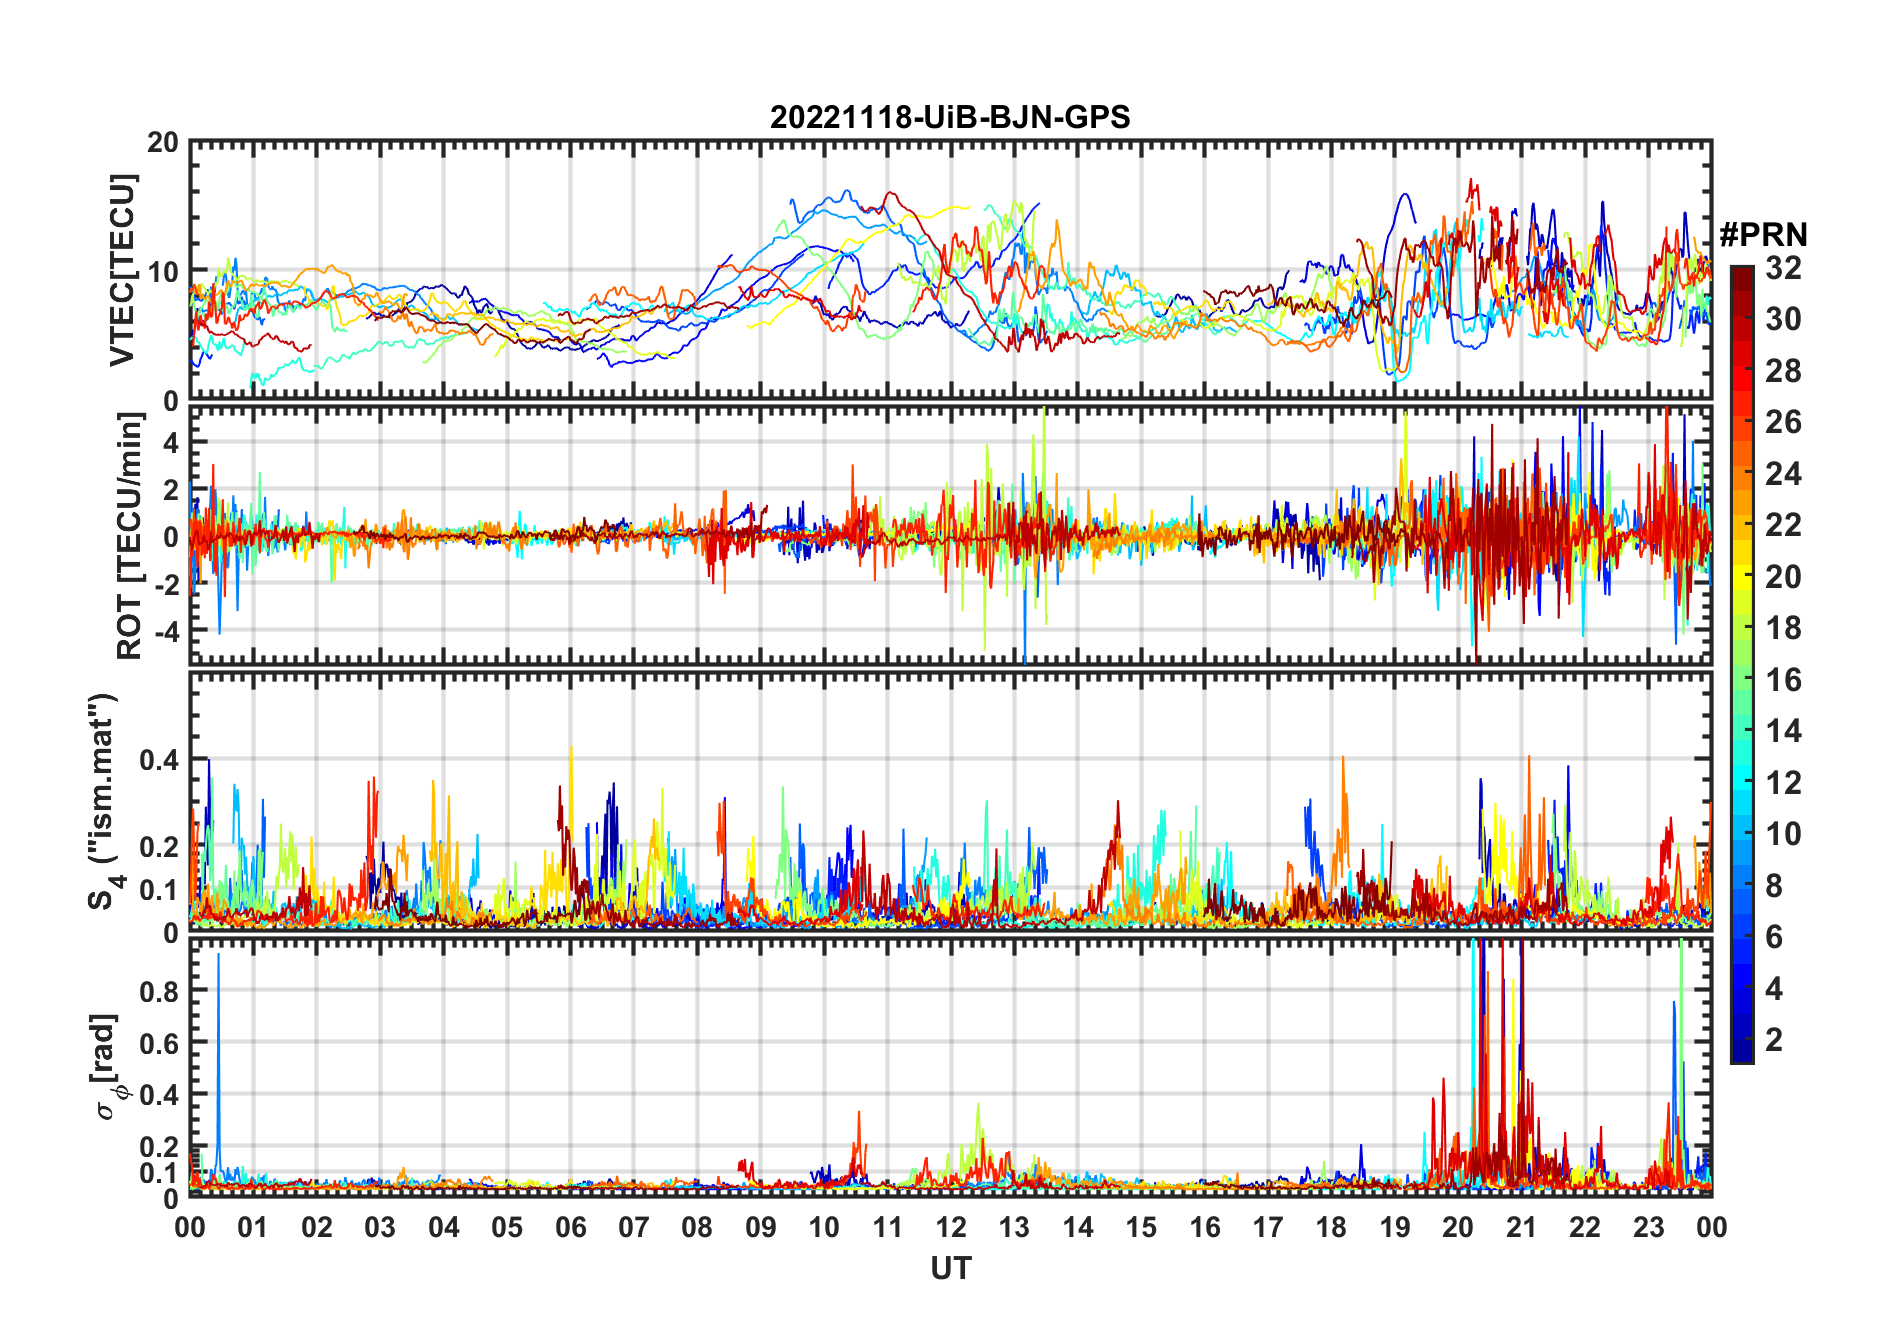
Task: Click the UT x-axis label
Action: pyautogui.click(x=950, y=1268)
